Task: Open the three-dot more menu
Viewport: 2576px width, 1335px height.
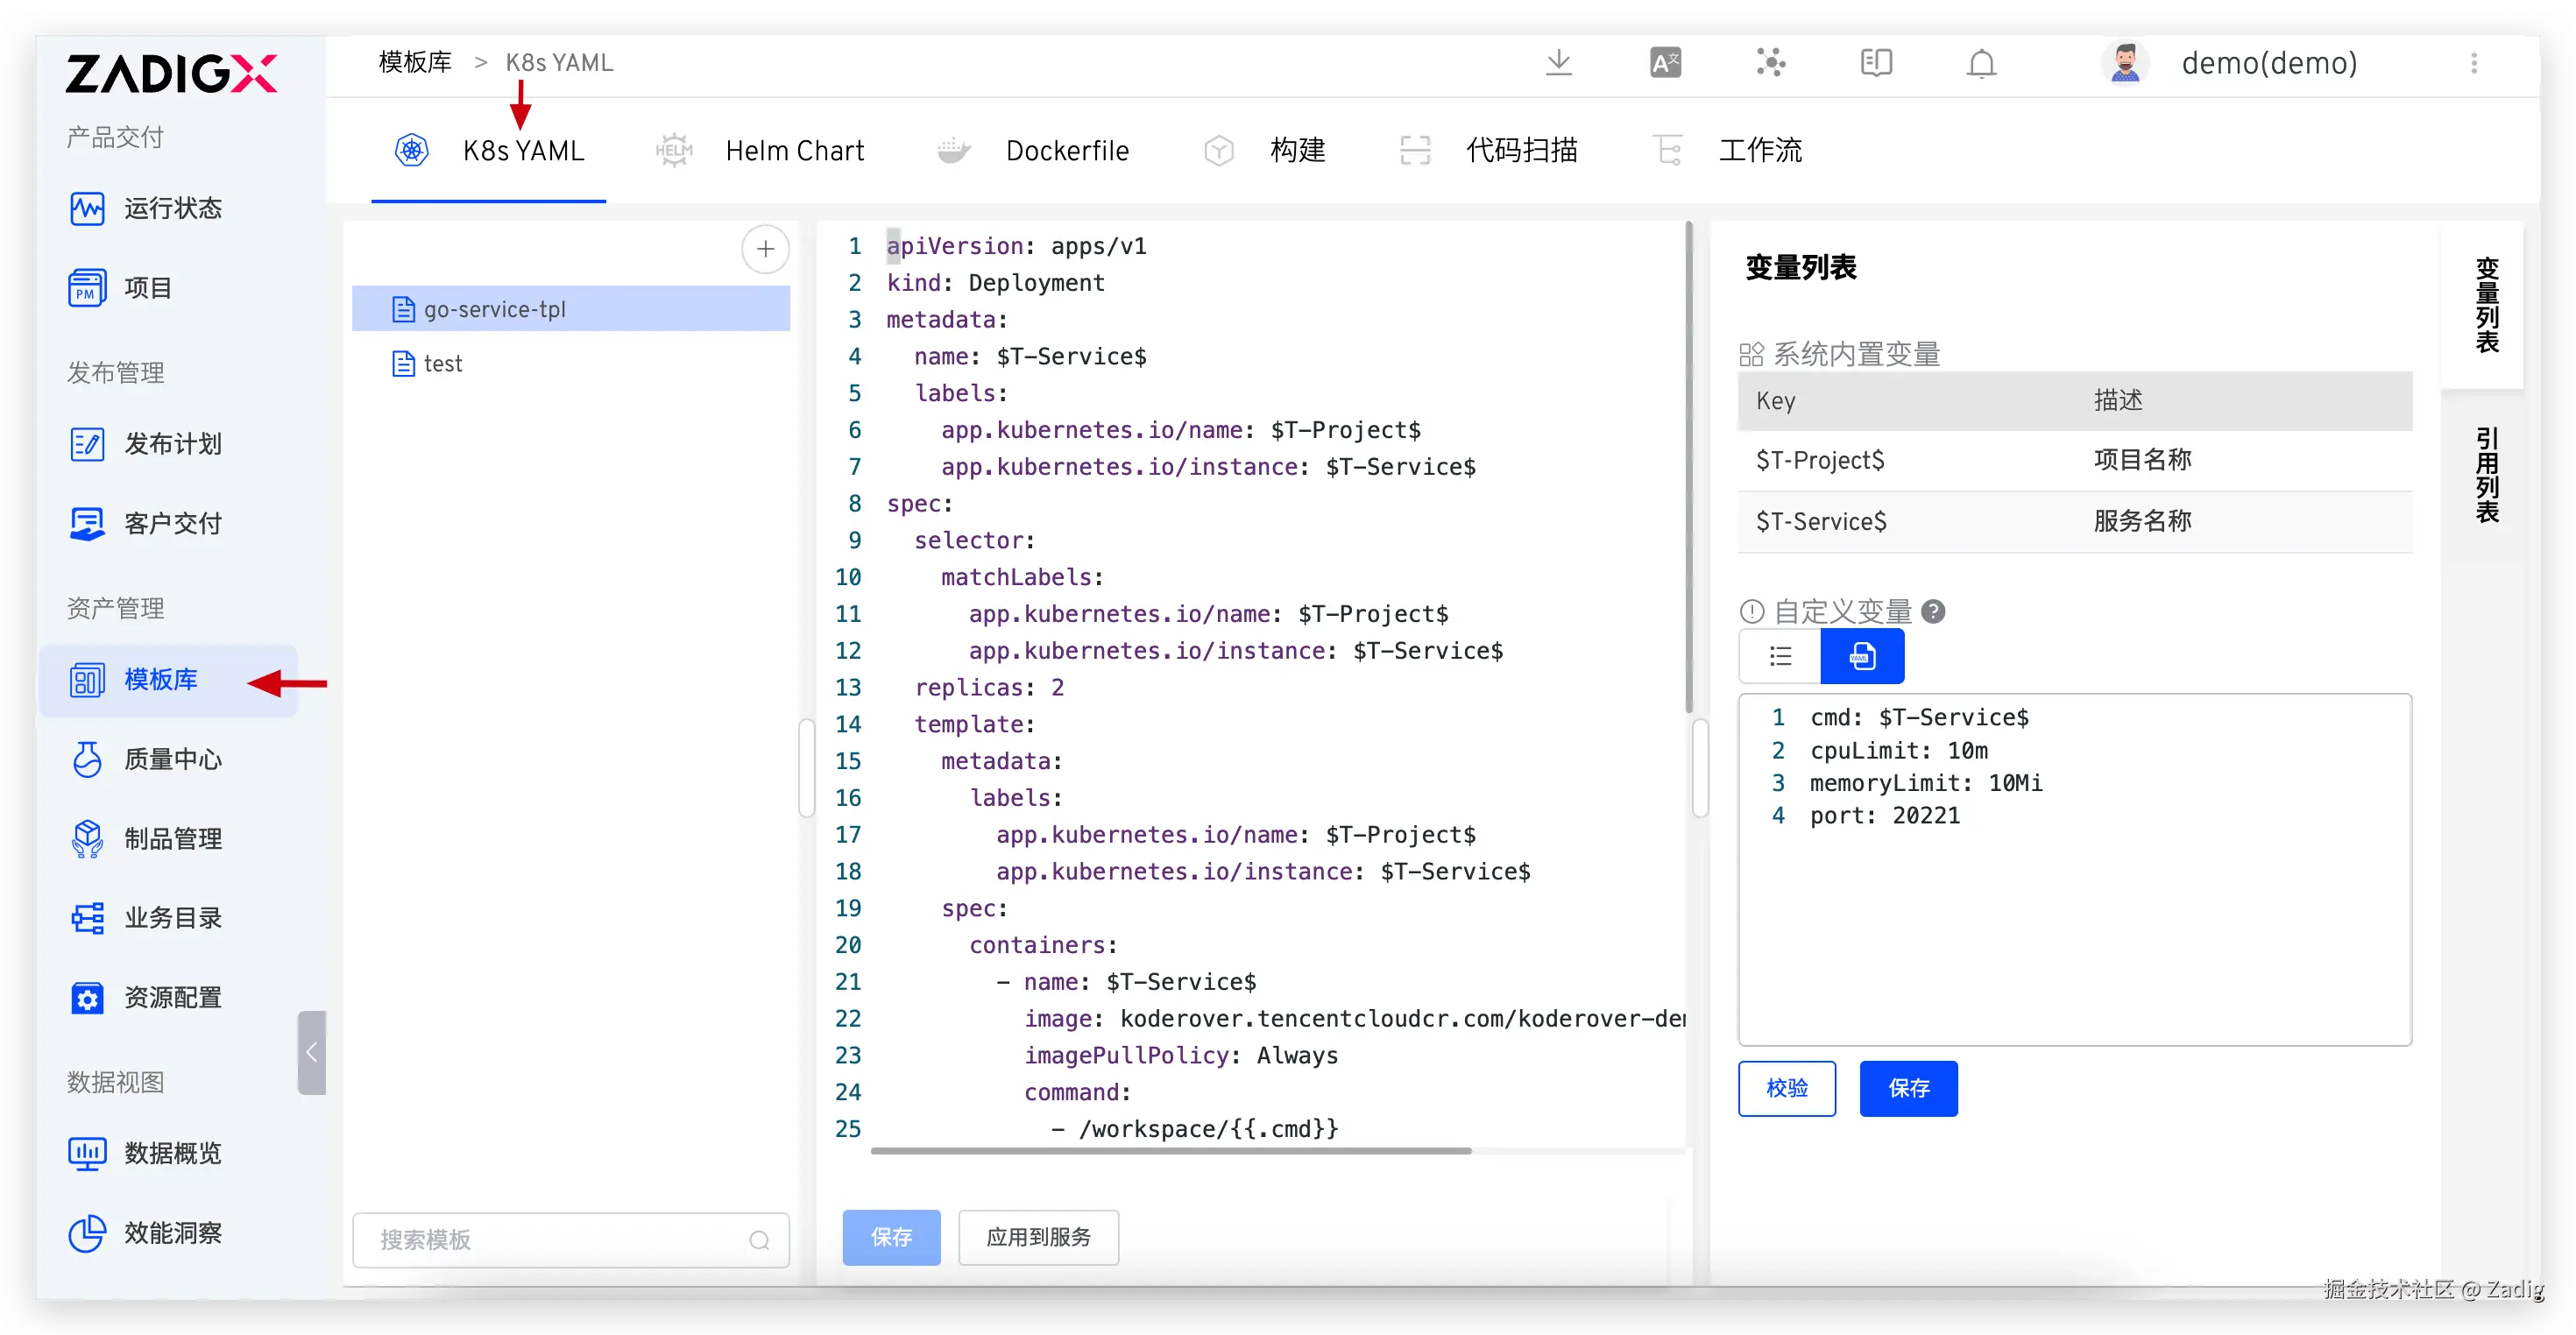Action: click(x=2474, y=63)
